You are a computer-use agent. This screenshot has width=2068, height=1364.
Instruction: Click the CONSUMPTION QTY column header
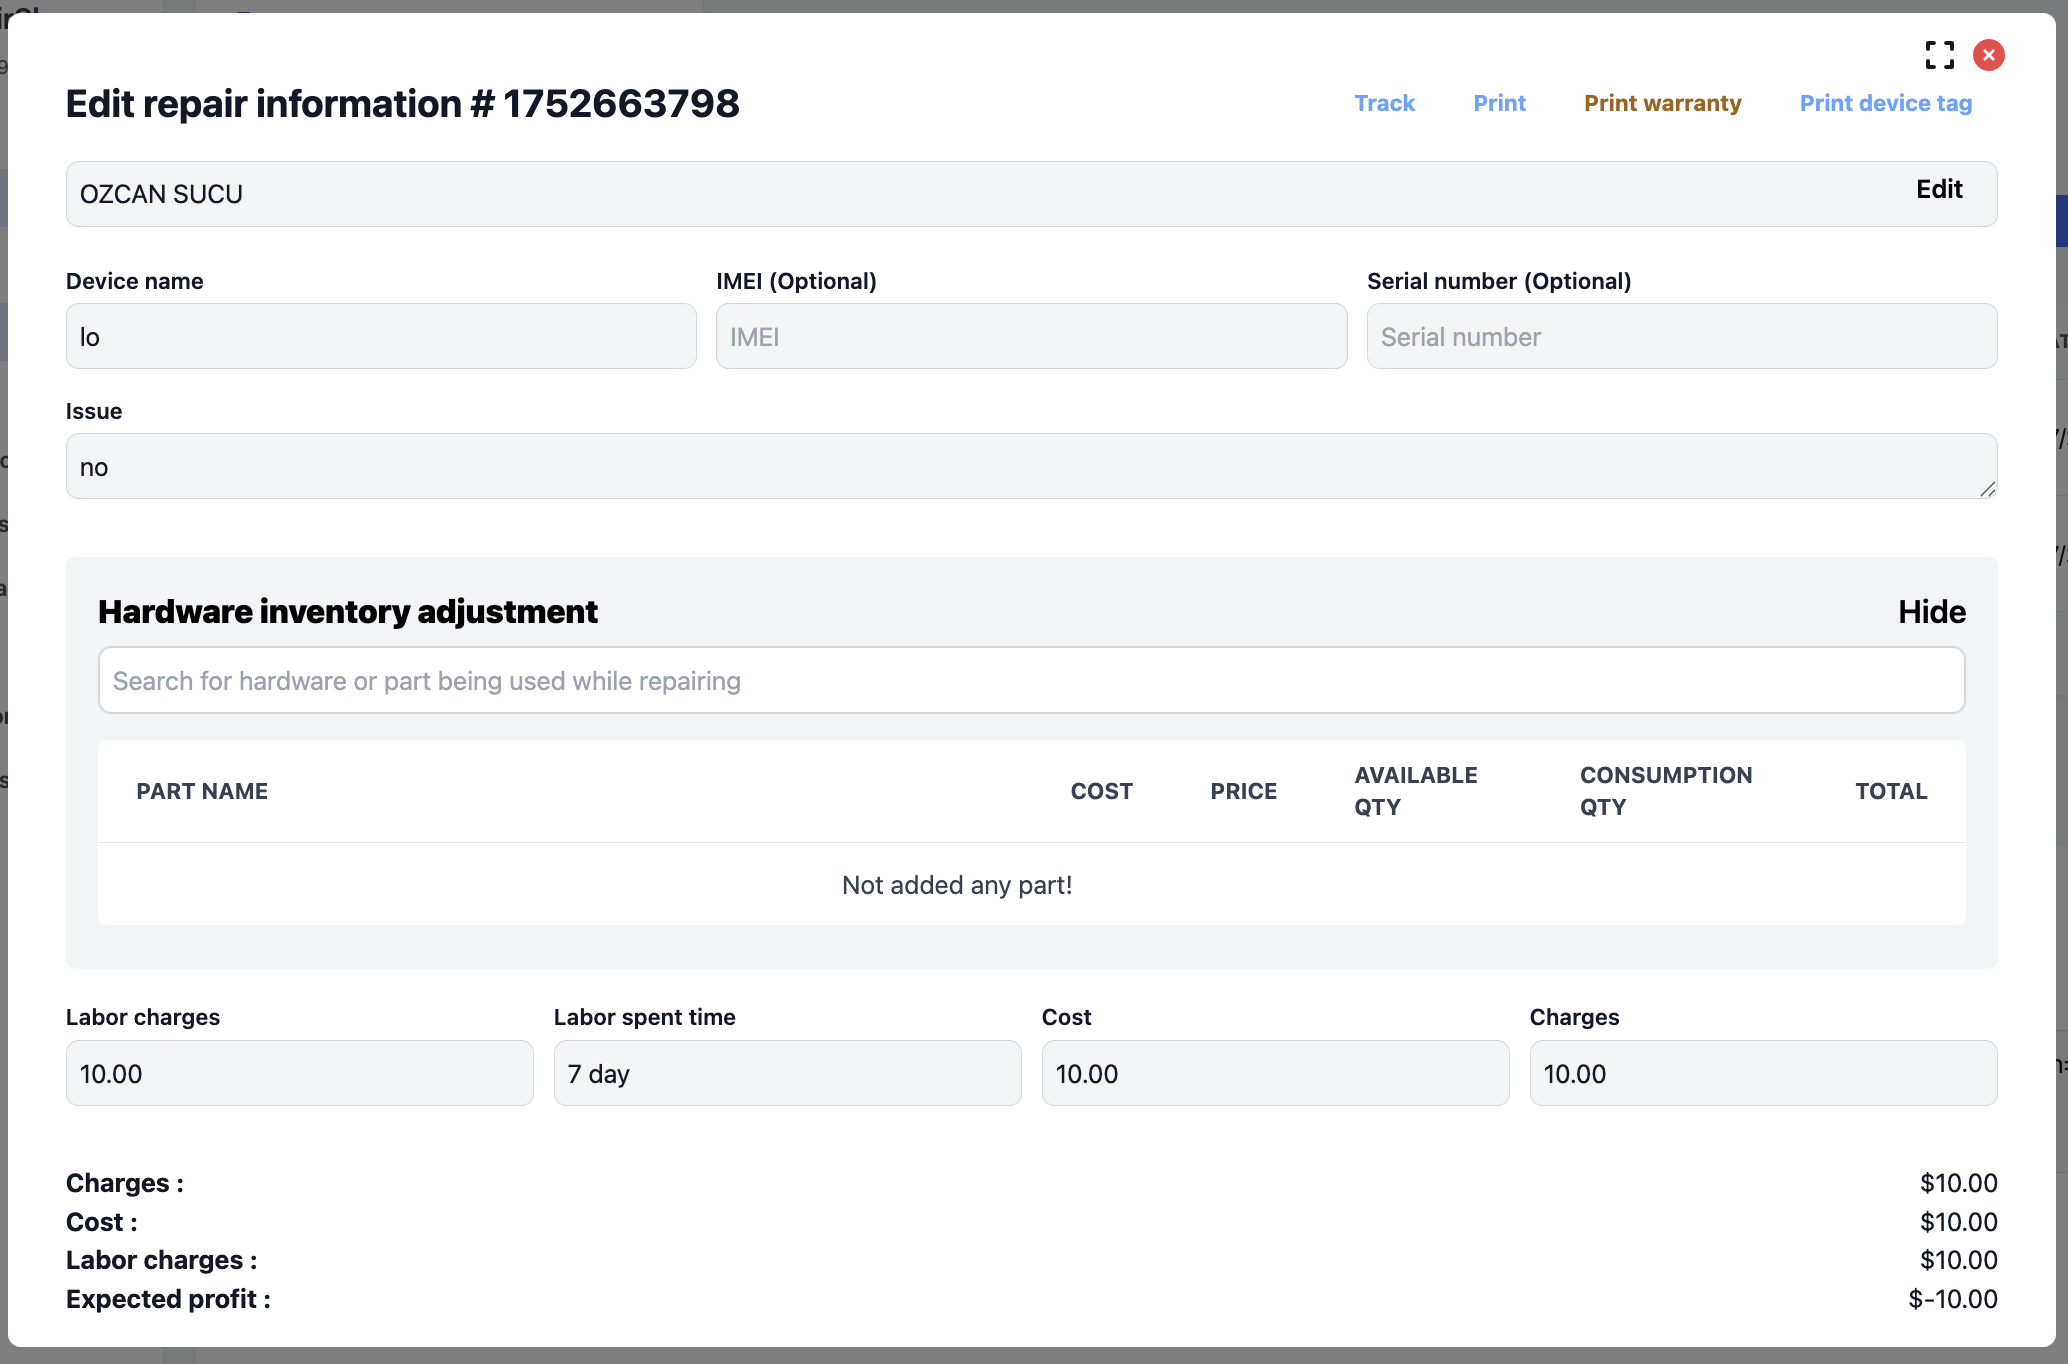click(1665, 791)
